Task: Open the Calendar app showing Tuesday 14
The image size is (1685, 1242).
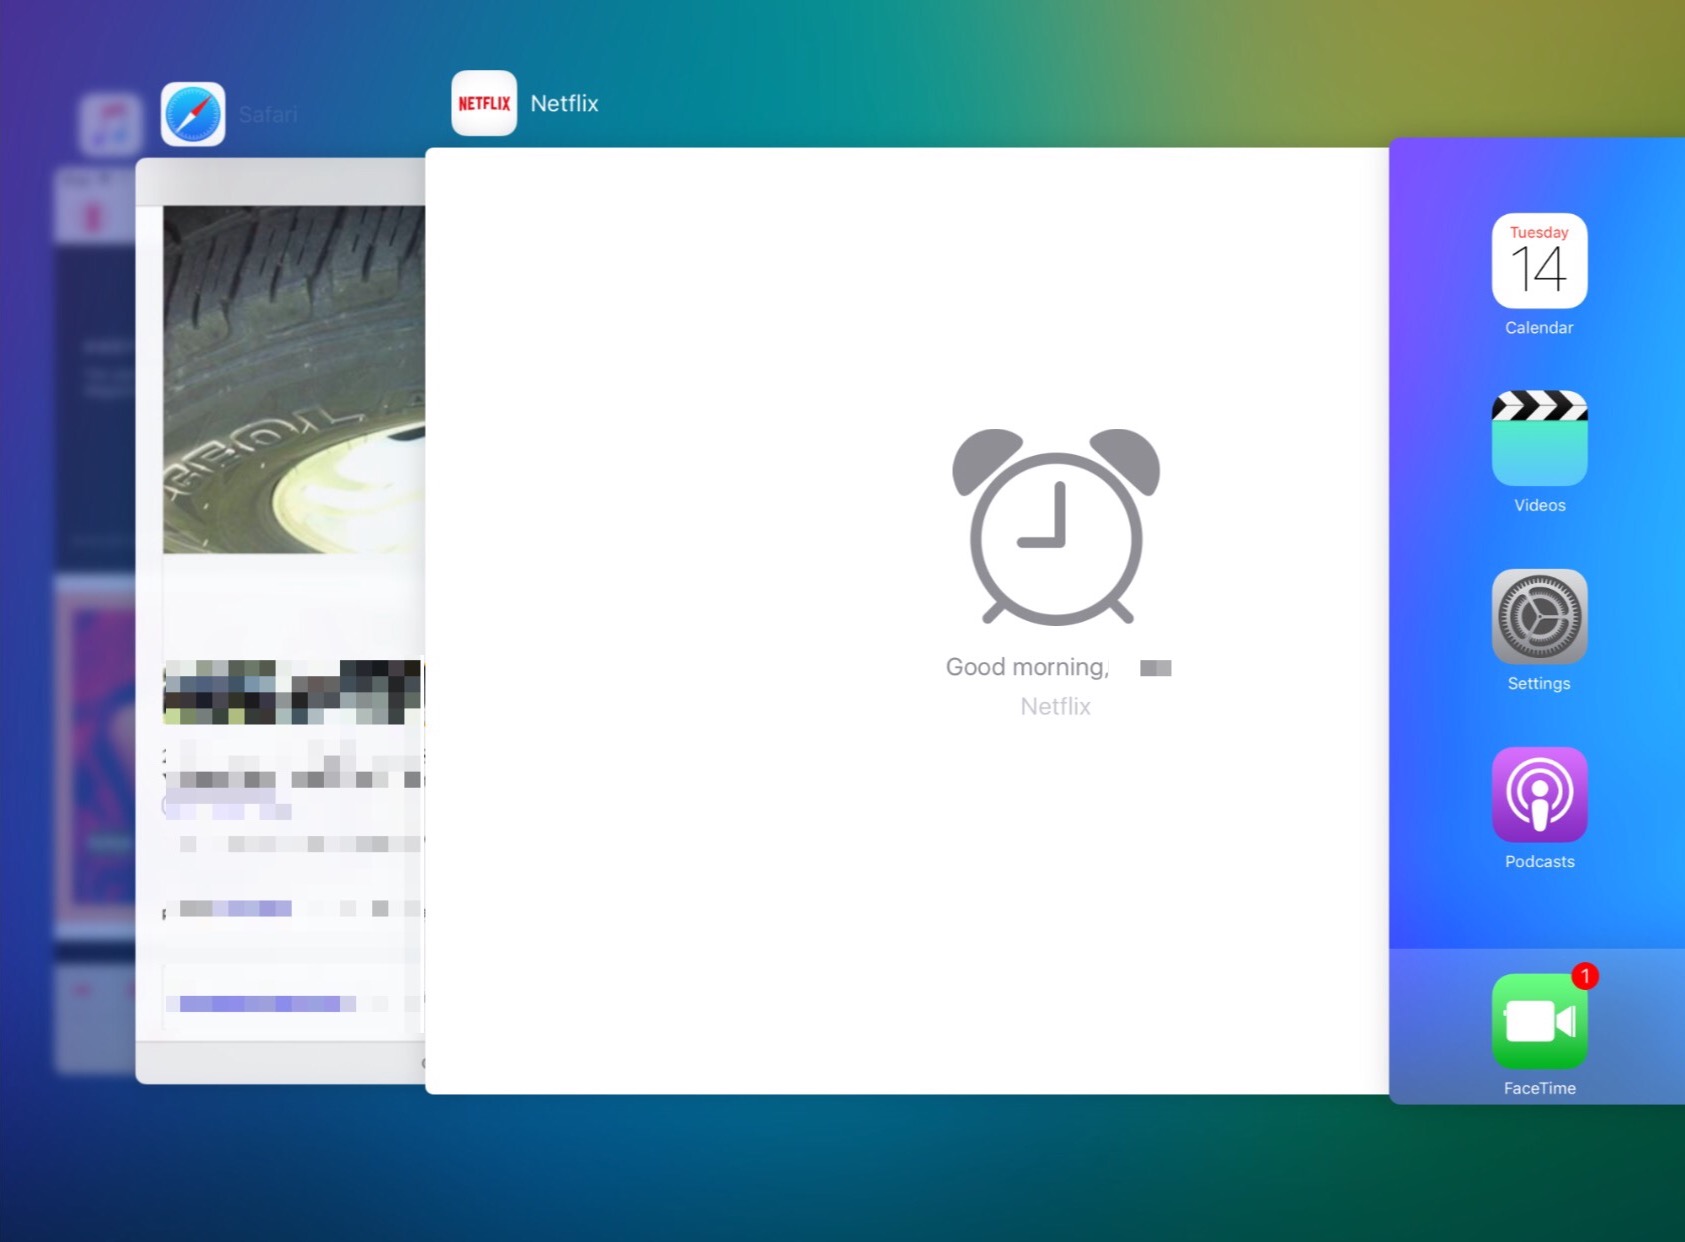Action: 1539,261
